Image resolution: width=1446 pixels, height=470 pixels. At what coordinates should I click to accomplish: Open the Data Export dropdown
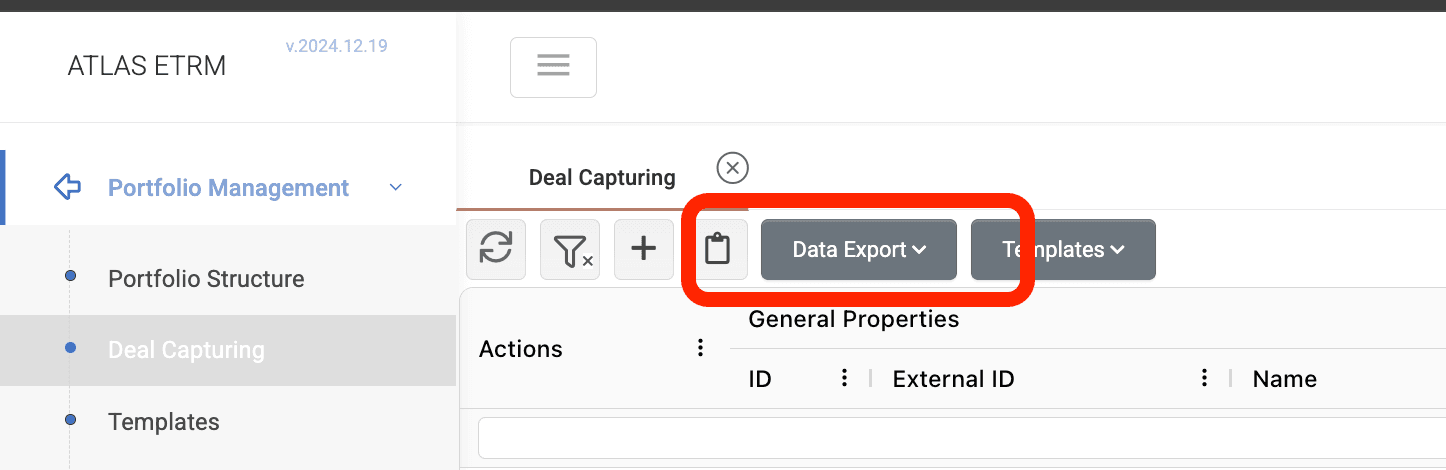[859, 249]
